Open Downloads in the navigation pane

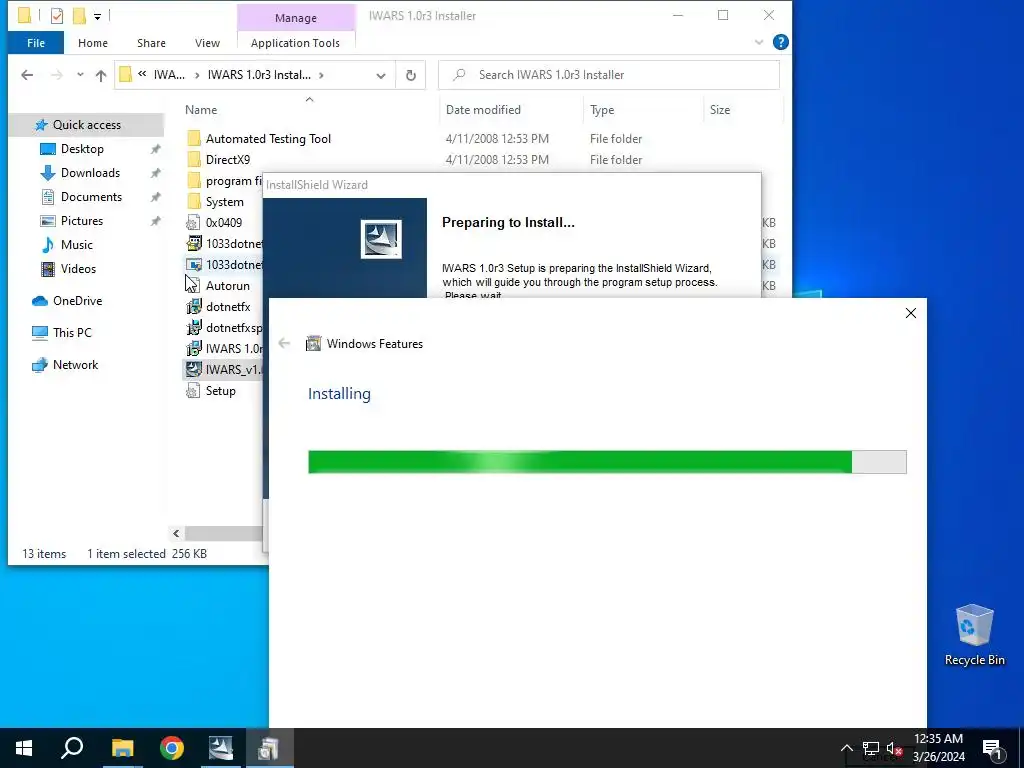coord(90,173)
